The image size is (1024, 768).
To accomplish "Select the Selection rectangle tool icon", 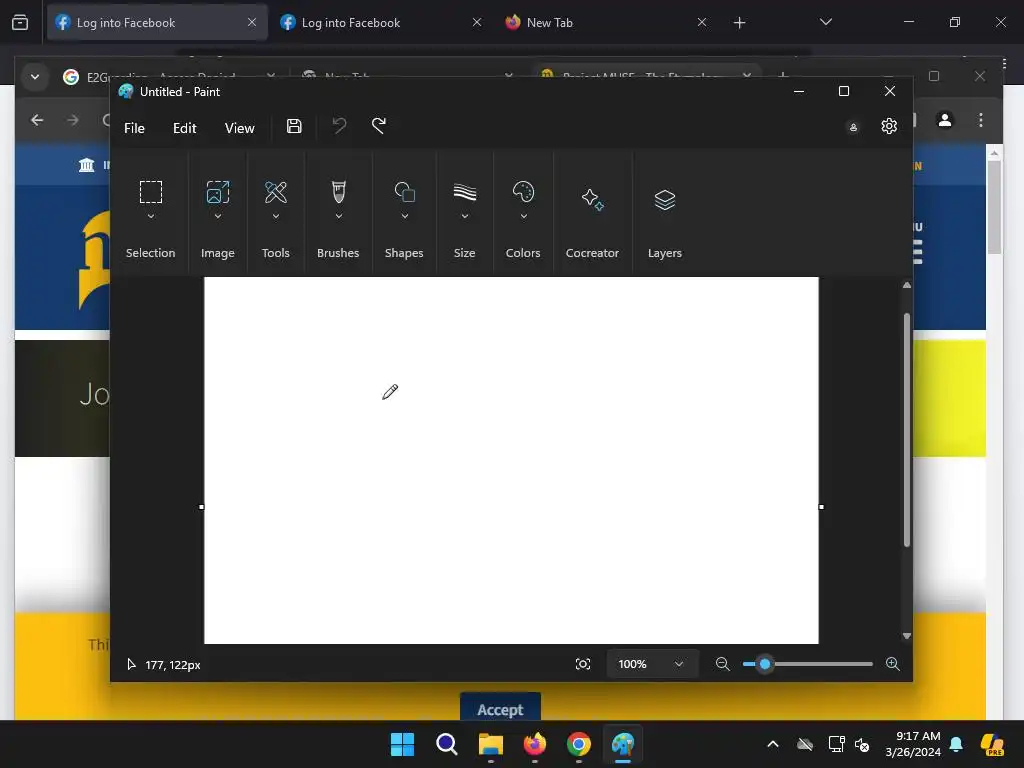I will pyautogui.click(x=151, y=192).
